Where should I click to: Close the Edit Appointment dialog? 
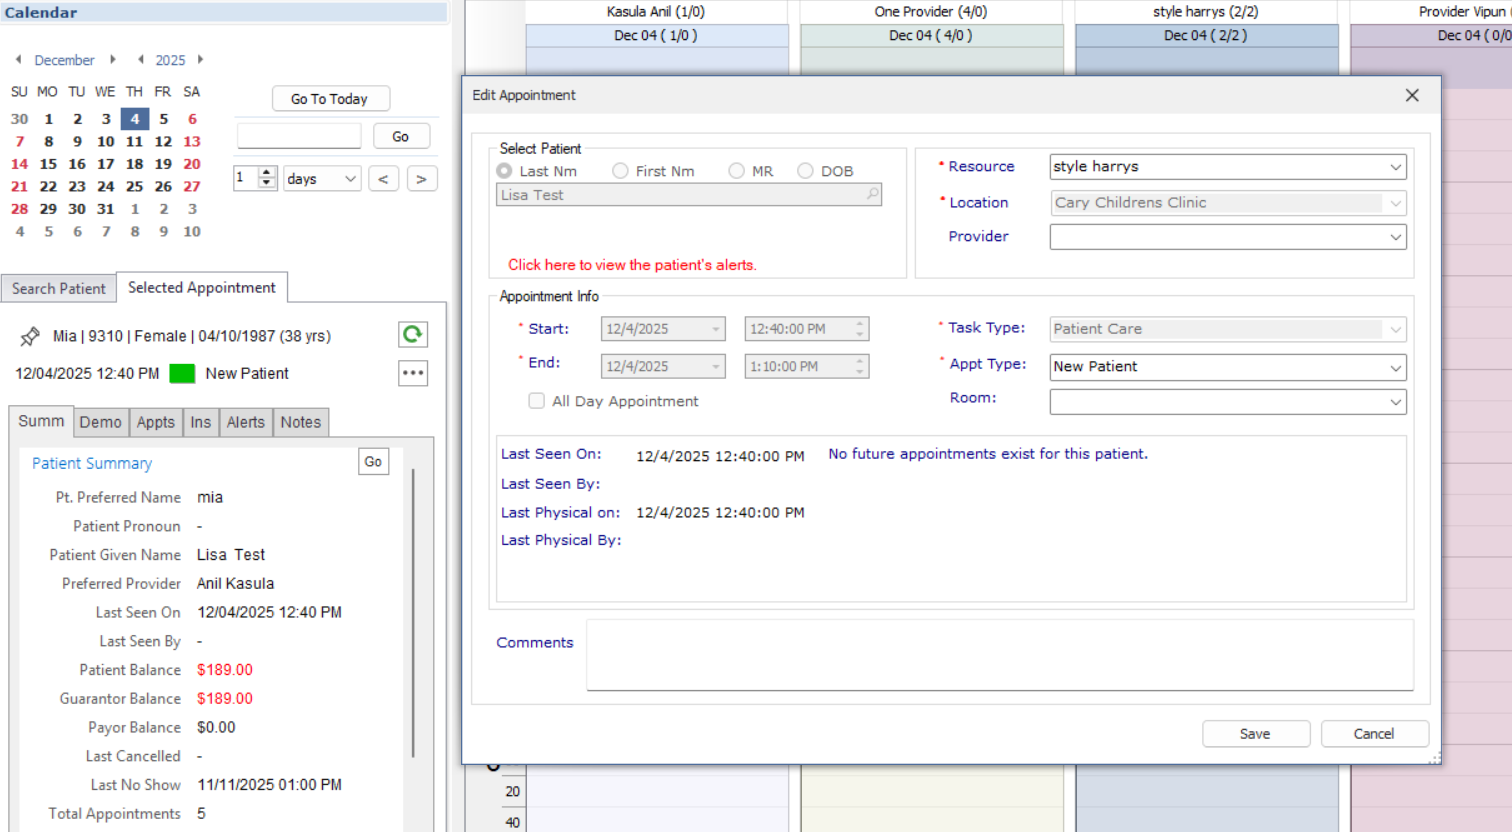tap(1411, 95)
